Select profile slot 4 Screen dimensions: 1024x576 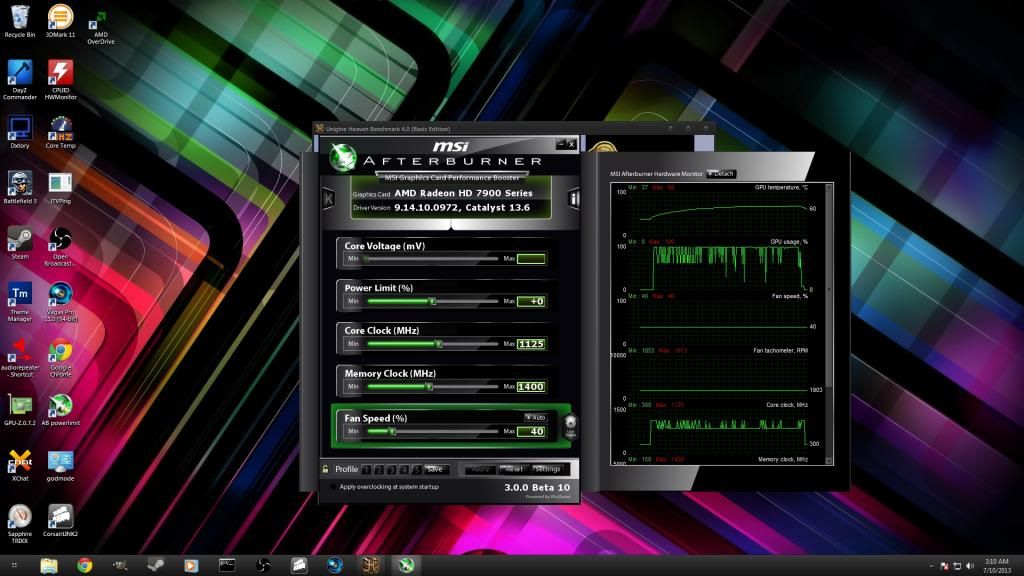pyautogui.click(x=404, y=469)
